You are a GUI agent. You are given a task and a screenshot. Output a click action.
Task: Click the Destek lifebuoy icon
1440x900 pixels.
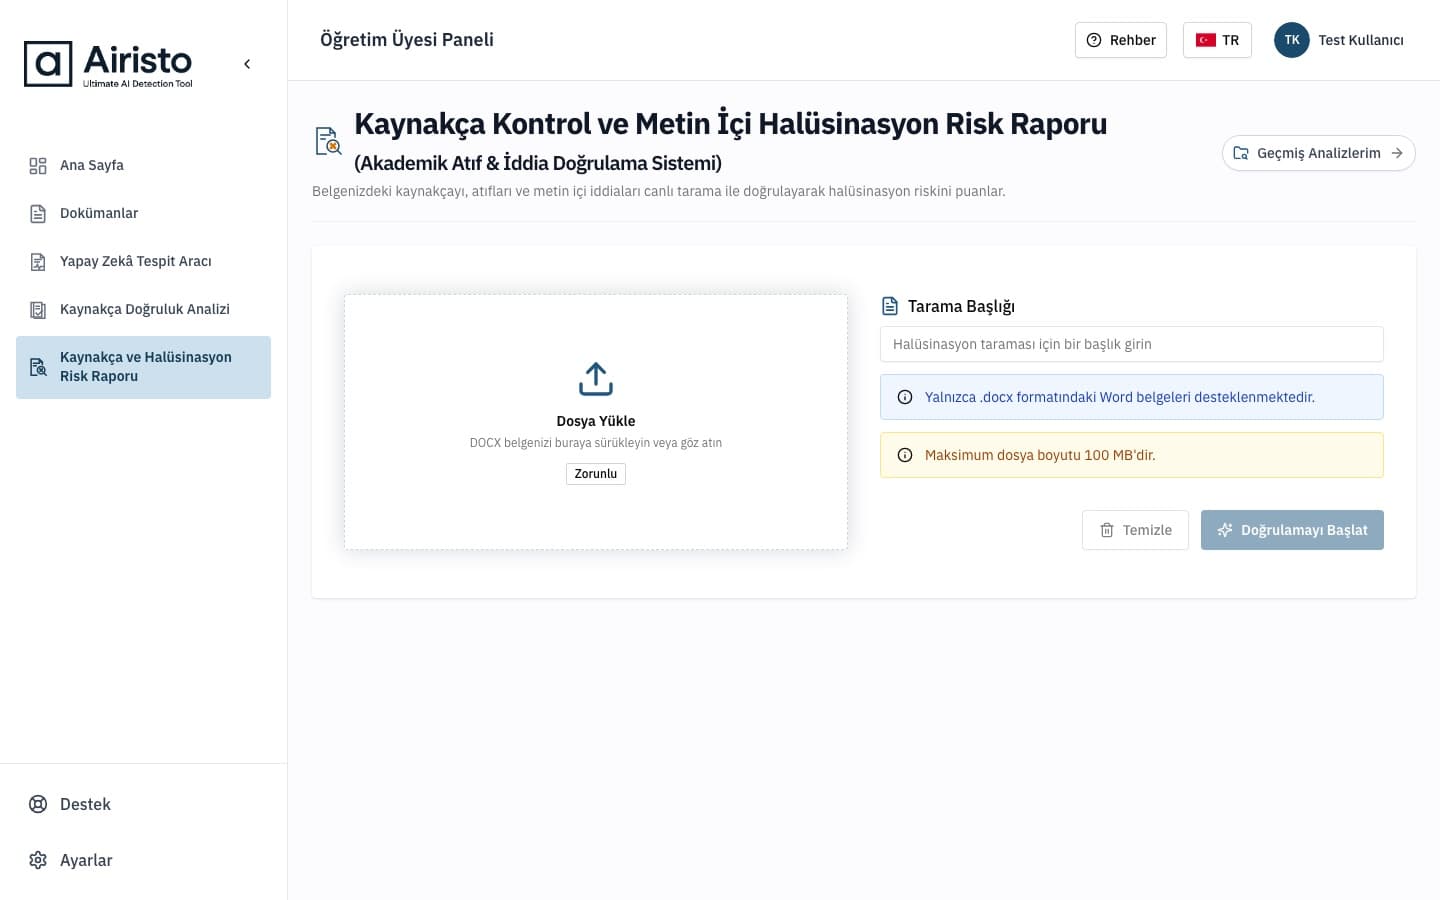pyautogui.click(x=38, y=804)
